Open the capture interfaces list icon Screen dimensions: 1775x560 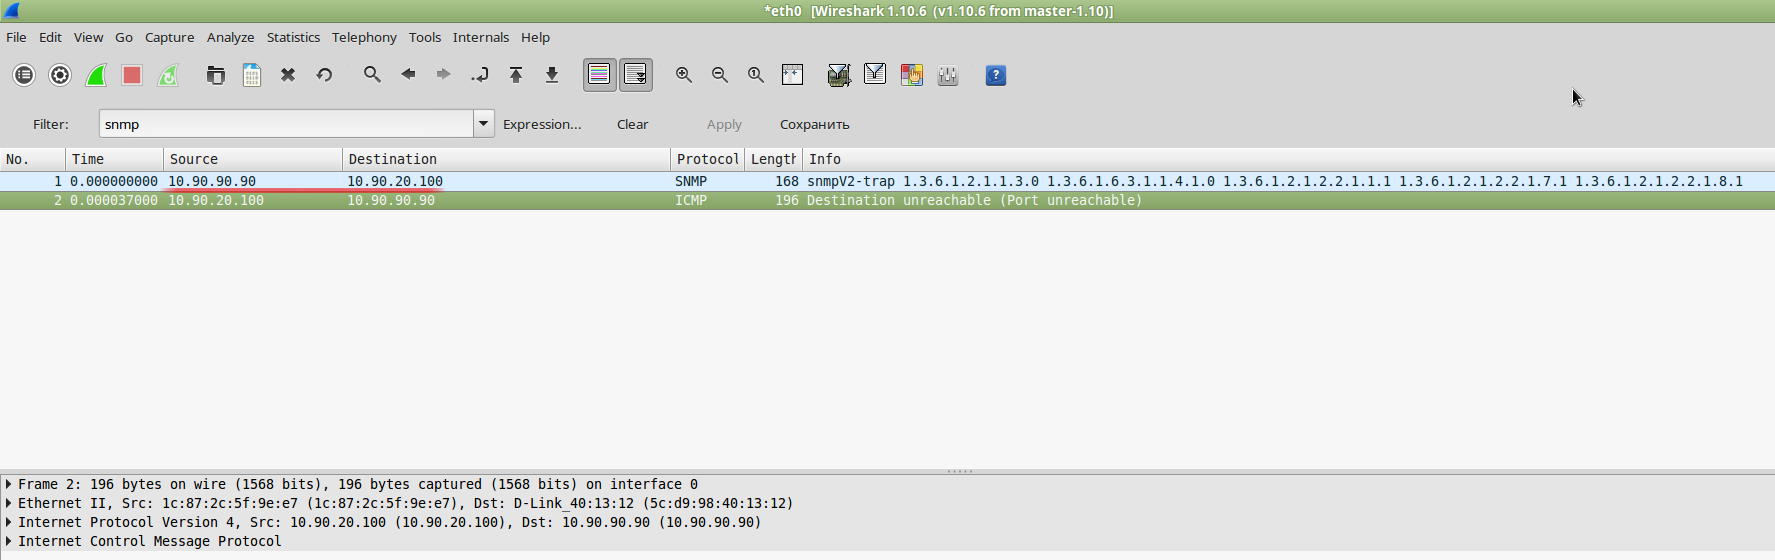[24, 75]
